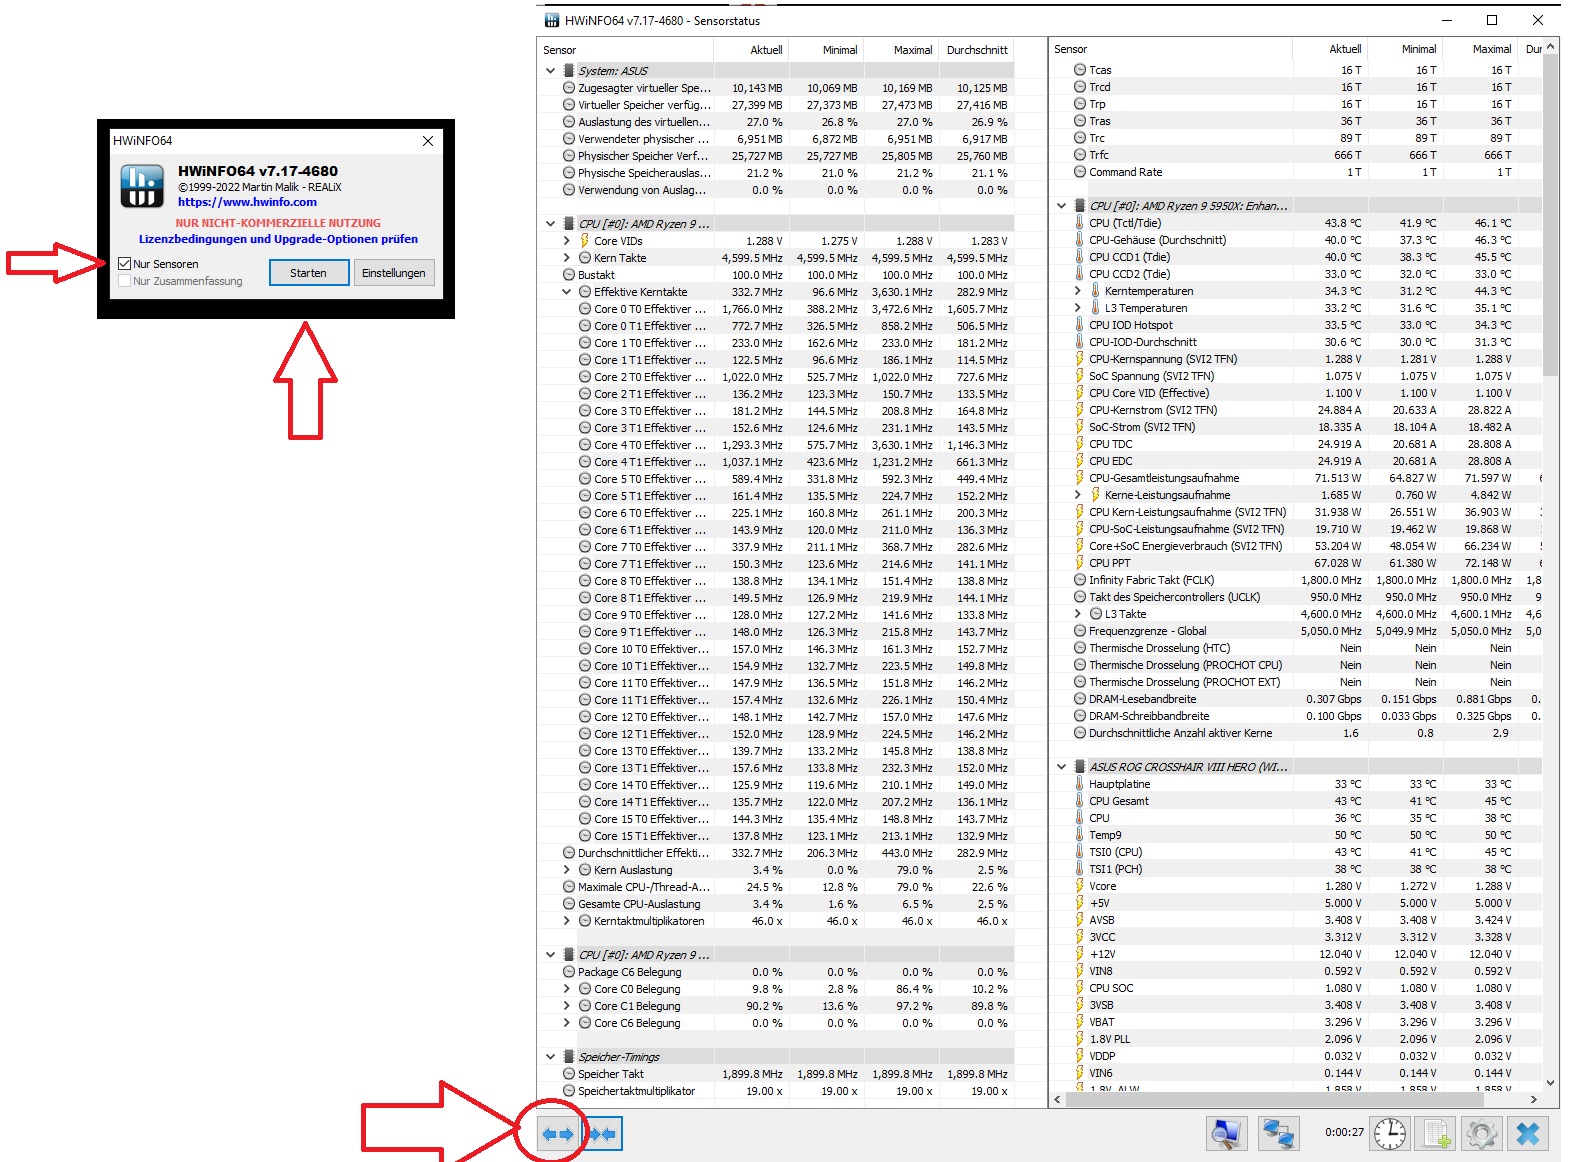Viewport: 1572px width, 1162px height.
Task: Click the clock reset timer icon
Action: (x=1390, y=1134)
